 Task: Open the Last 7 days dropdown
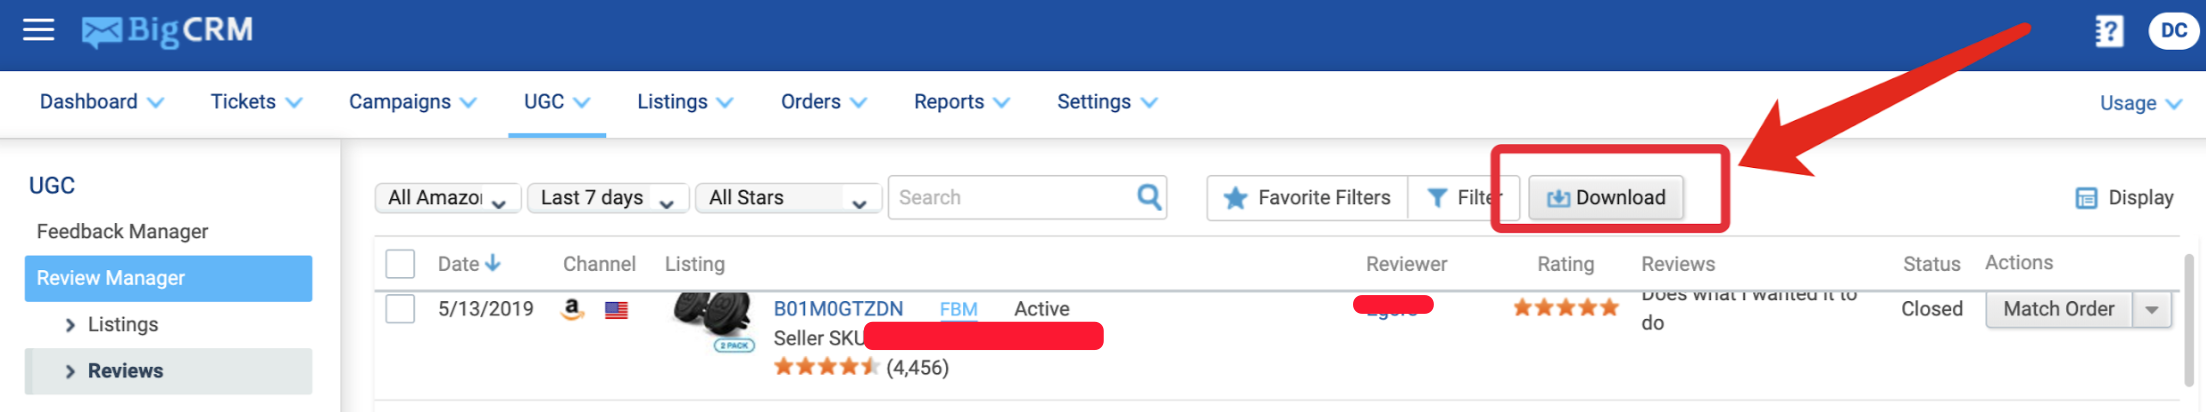(x=608, y=198)
